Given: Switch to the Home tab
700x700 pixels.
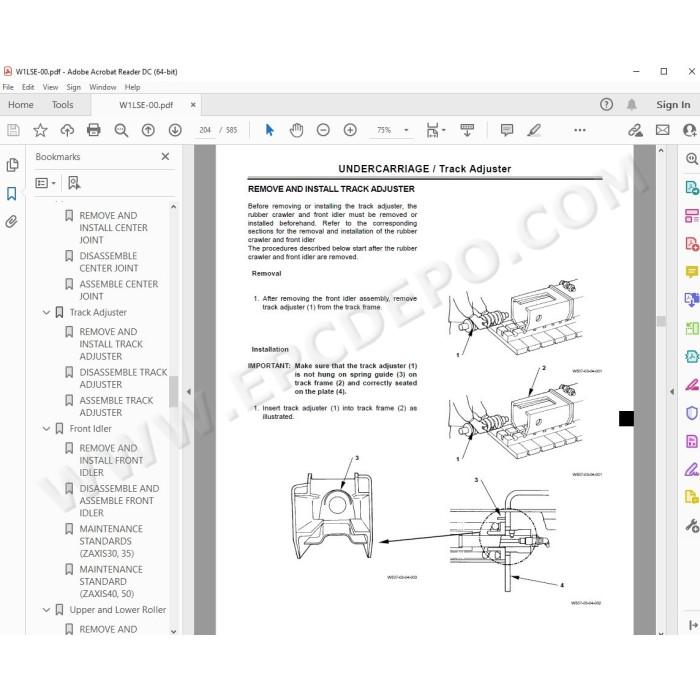Looking at the screenshot, I should (x=21, y=104).
